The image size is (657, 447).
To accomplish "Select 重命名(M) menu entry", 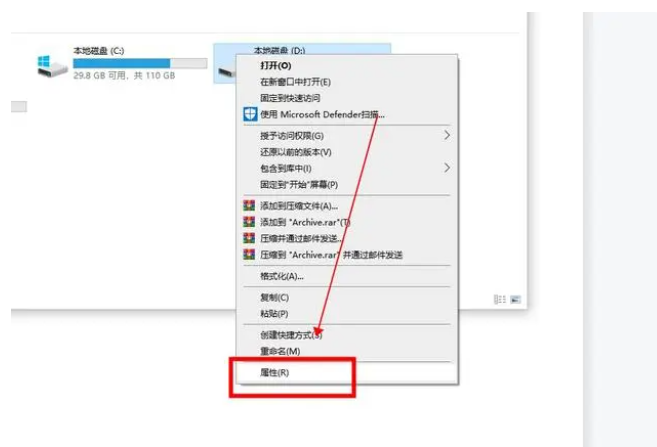I will click(280, 351).
